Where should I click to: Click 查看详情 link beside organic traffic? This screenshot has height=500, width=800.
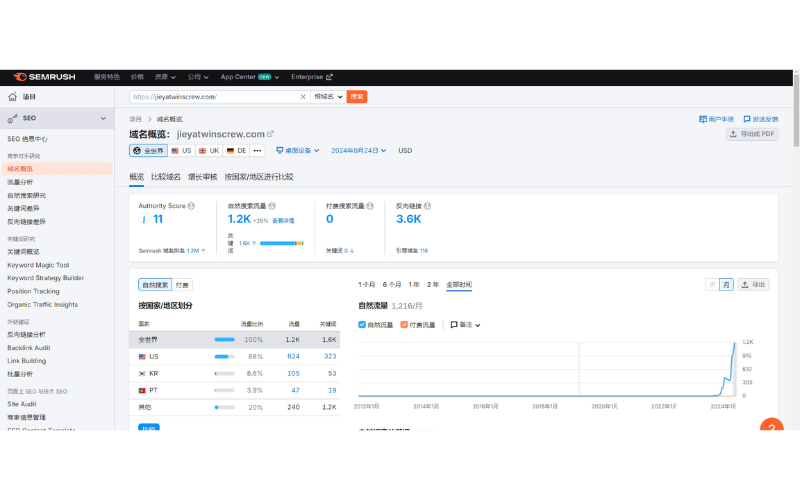tap(283, 221)
